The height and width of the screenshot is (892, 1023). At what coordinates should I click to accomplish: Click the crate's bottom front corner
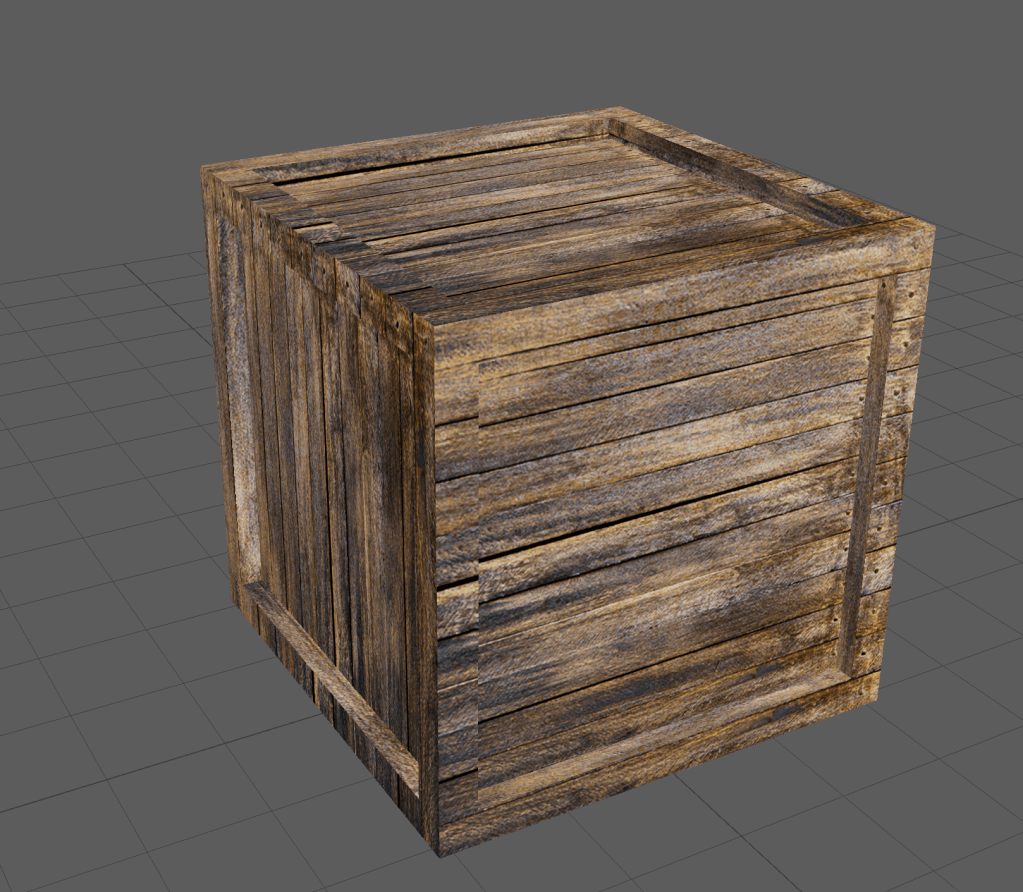pyautogui.click(x=438, y=852)
